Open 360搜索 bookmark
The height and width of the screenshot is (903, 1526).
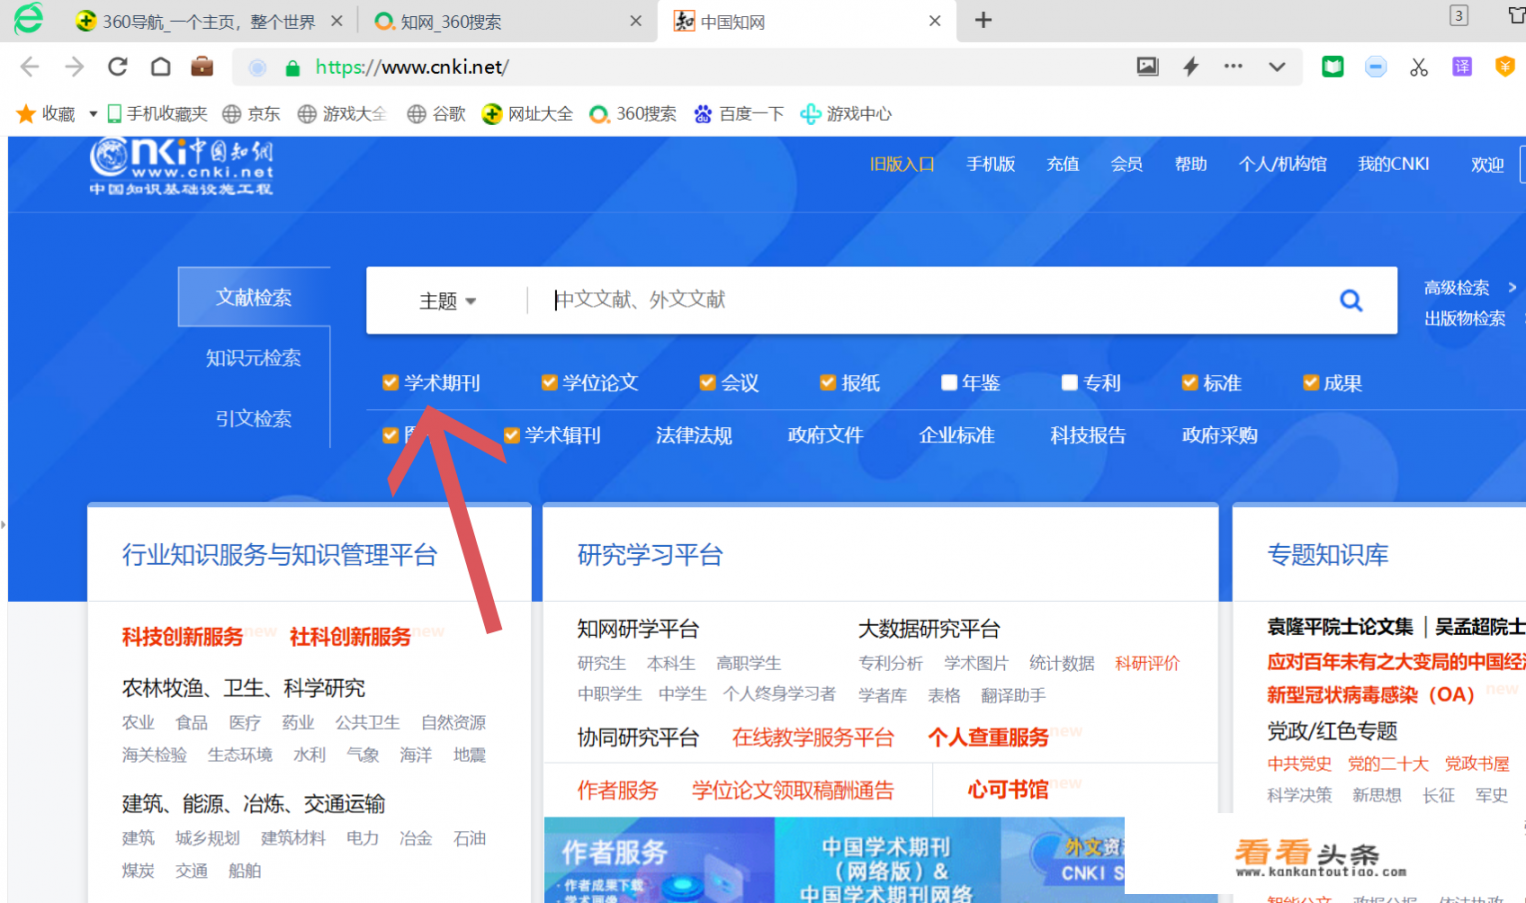633,114
